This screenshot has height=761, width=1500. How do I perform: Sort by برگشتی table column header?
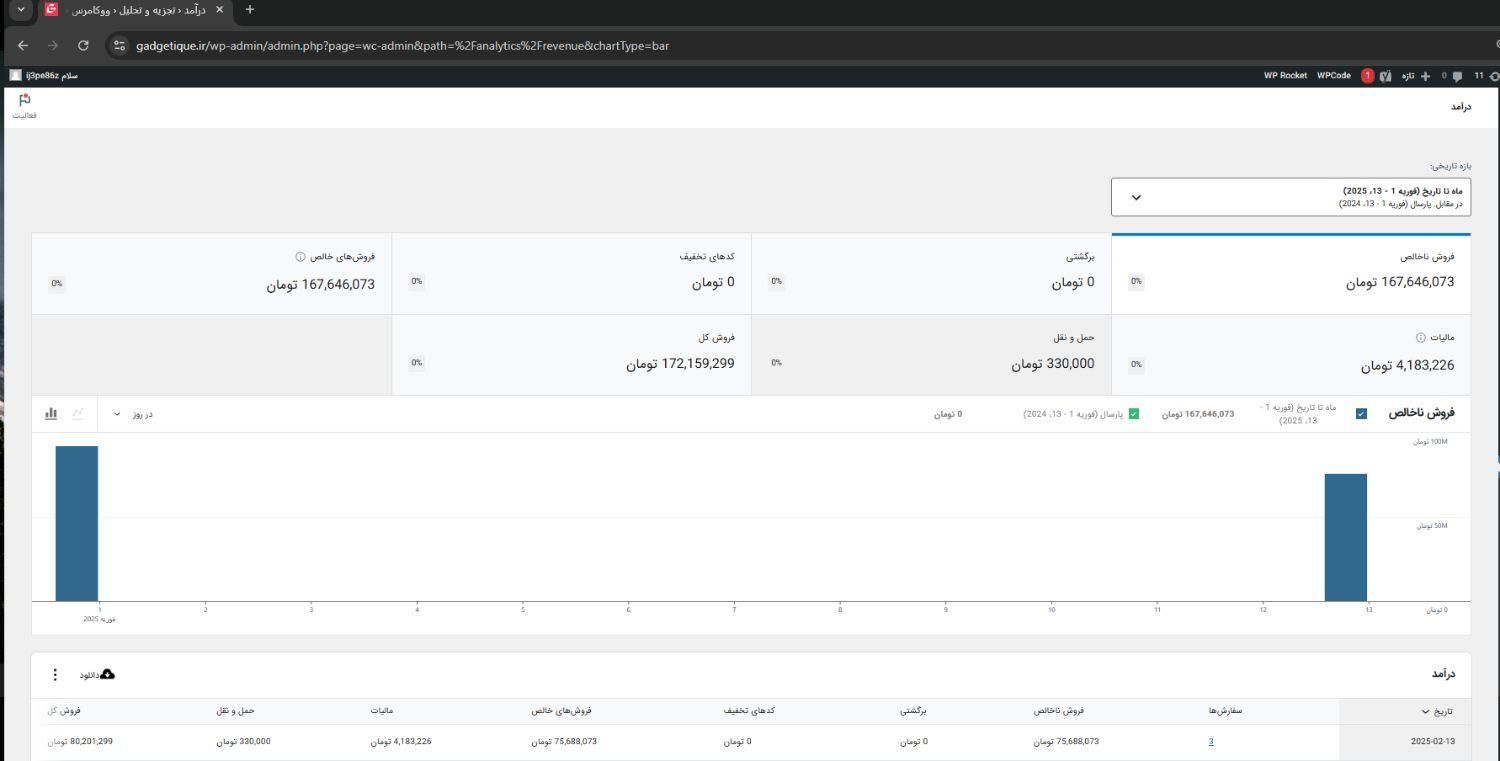[x=913, y=711]
